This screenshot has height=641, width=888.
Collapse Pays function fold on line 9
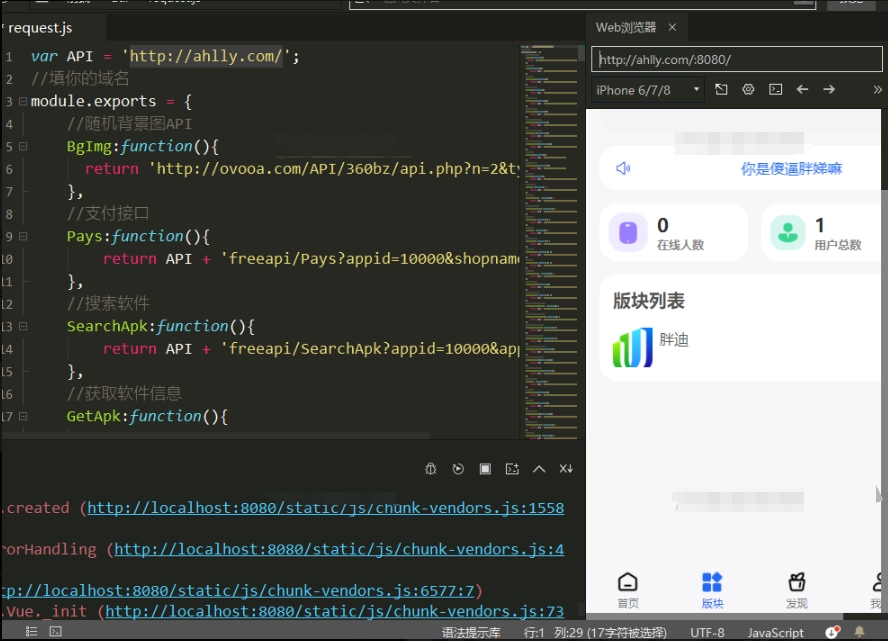coord(23,236)
